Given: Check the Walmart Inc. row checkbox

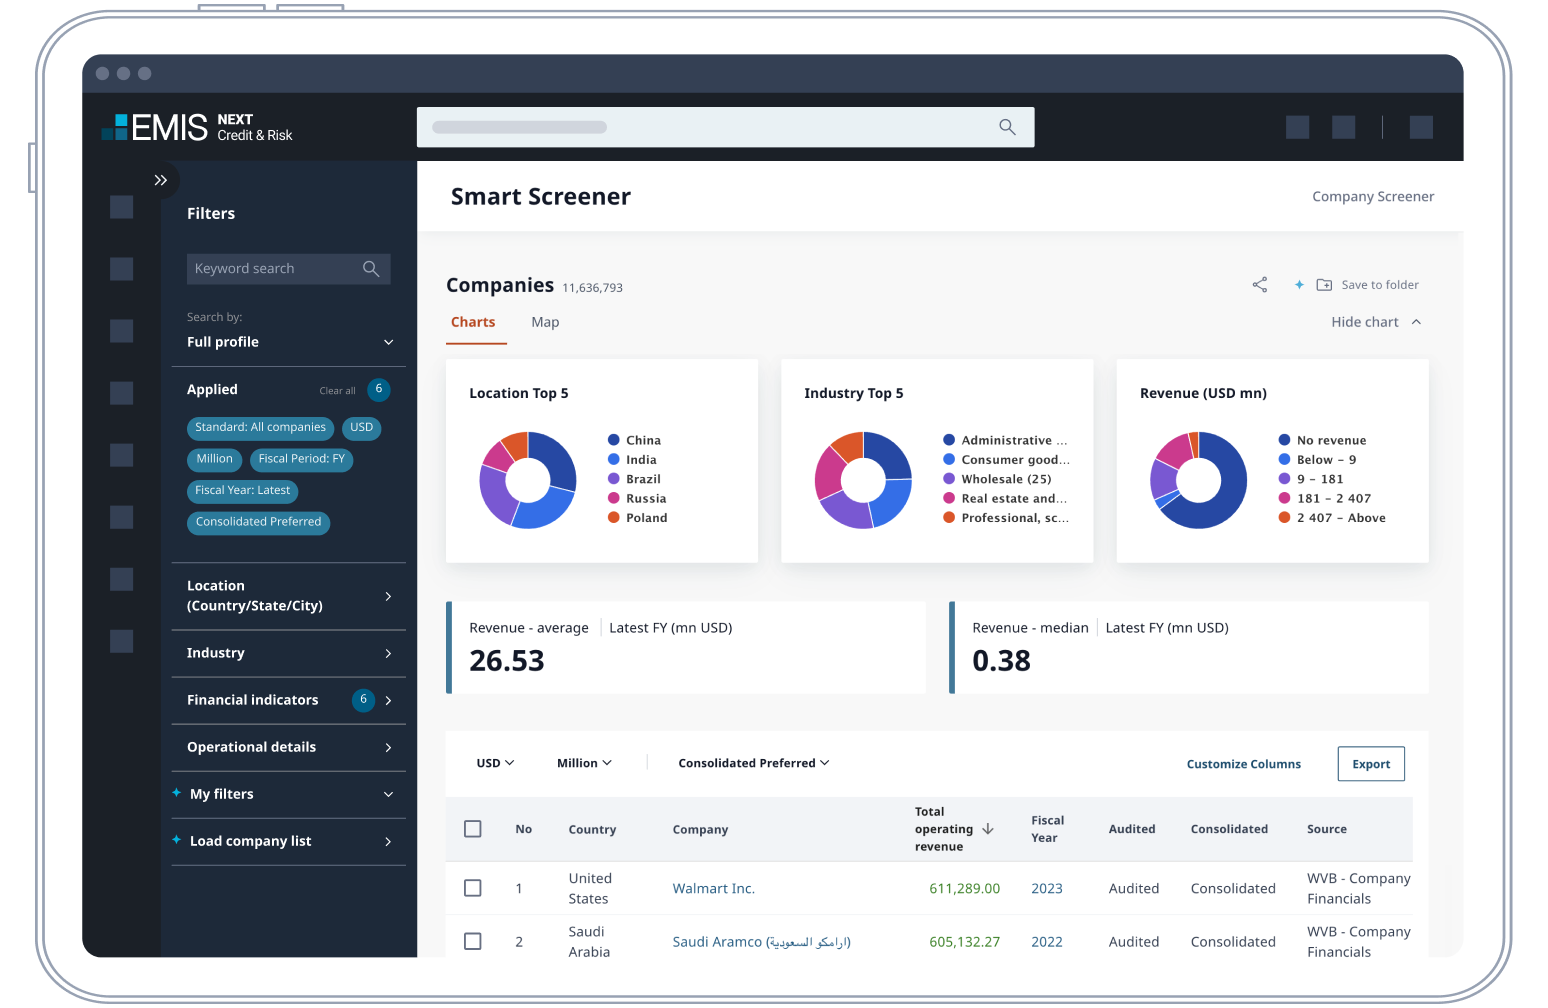Looking at the screenshot, I should pos(473,888).
